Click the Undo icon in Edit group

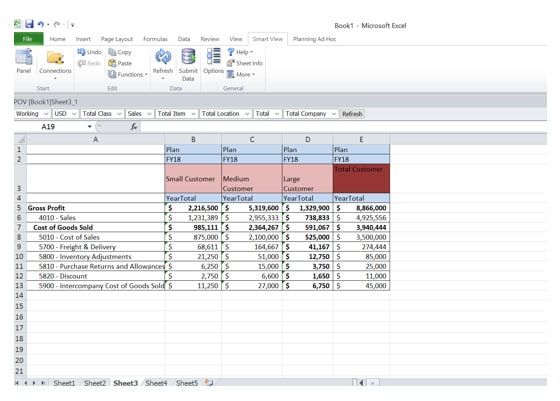81,52
